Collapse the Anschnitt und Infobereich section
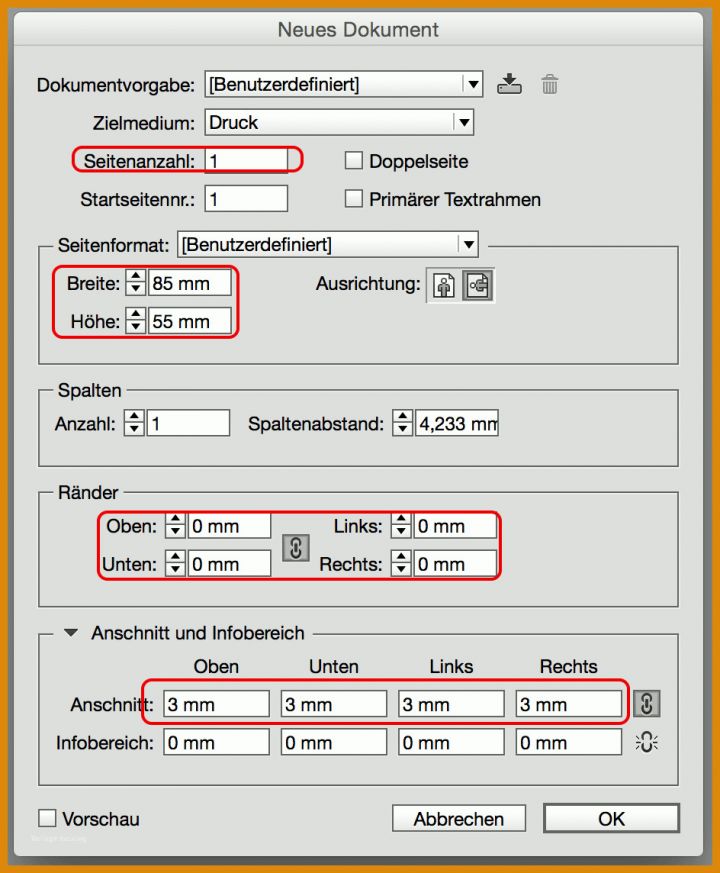This screenshot has height=873, width=720. click(71, 632)
